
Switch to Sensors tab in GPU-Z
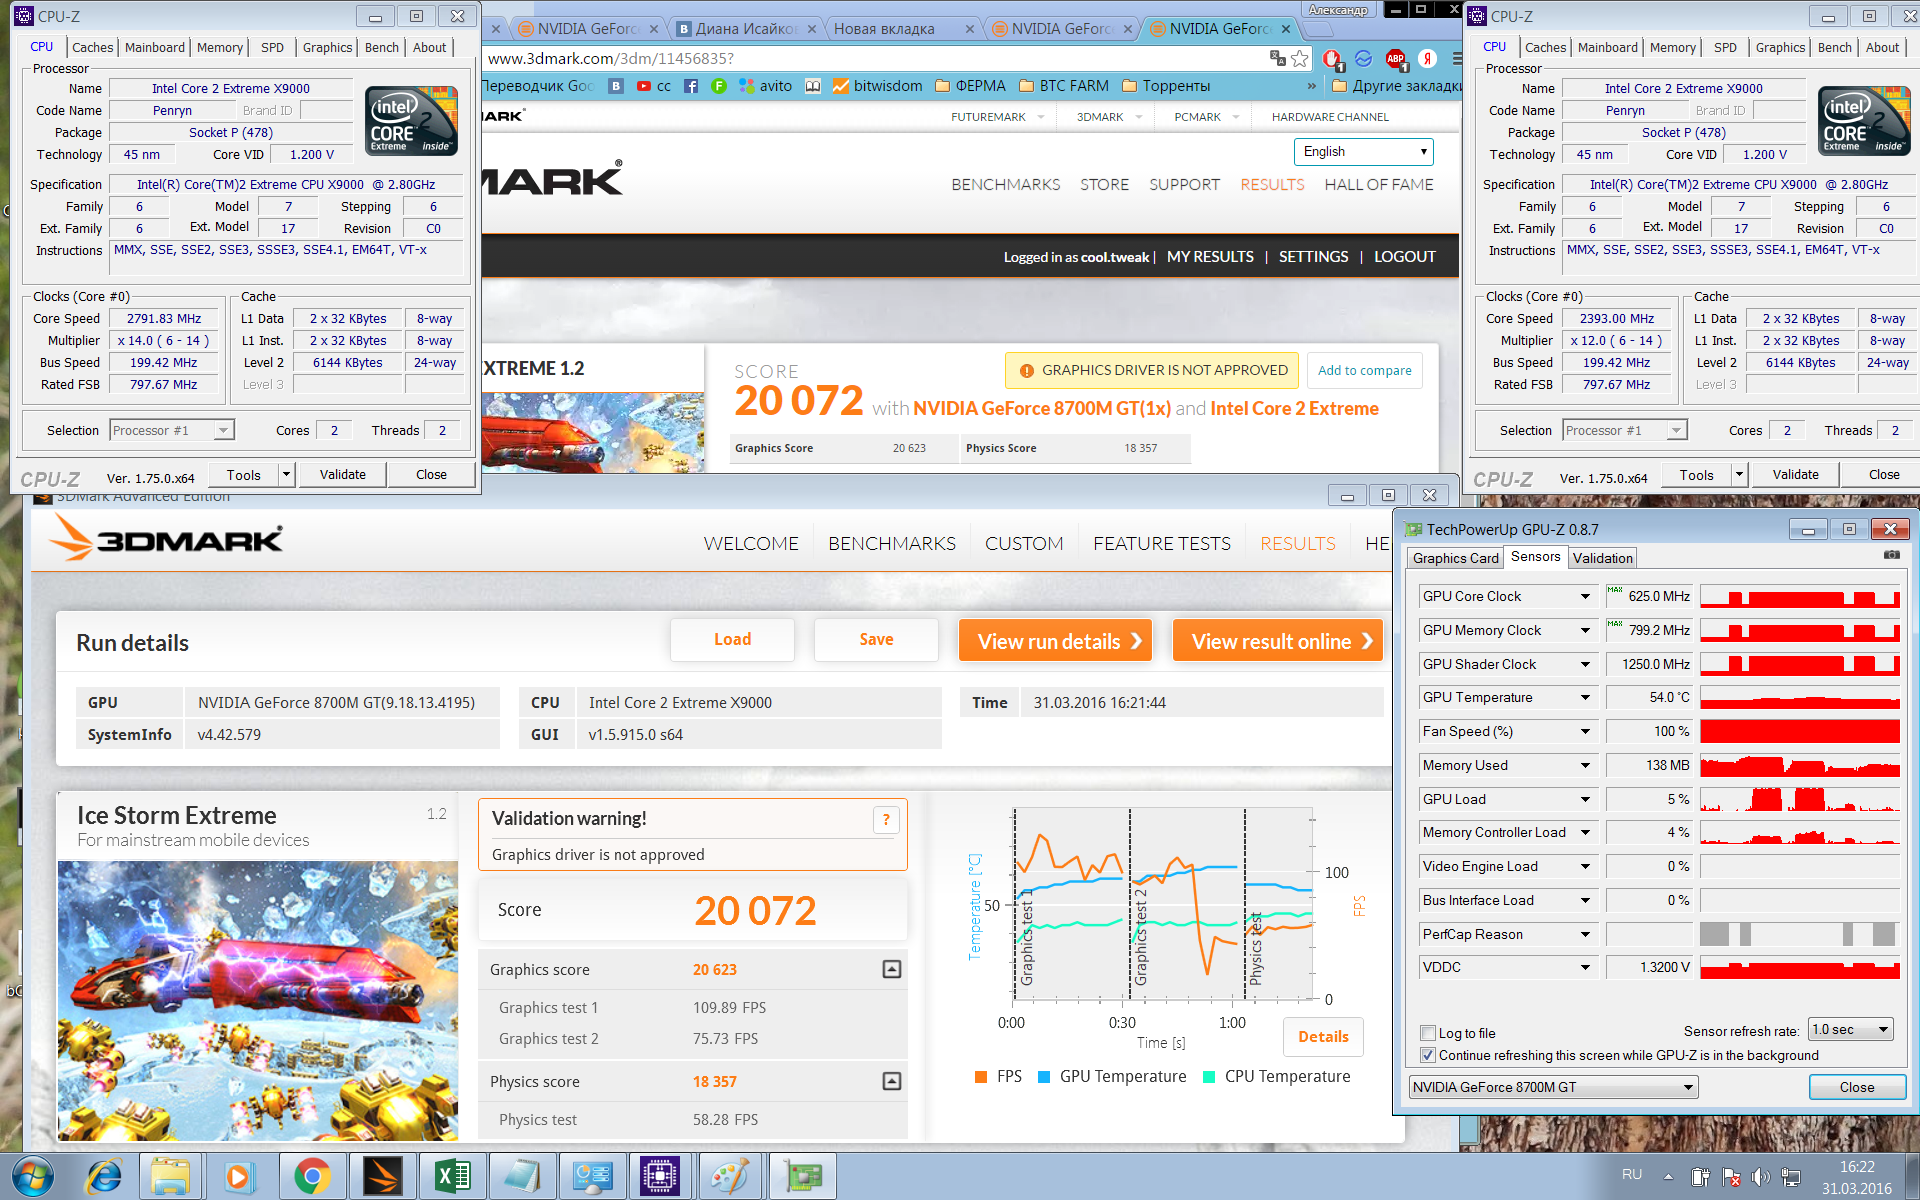1535,557
